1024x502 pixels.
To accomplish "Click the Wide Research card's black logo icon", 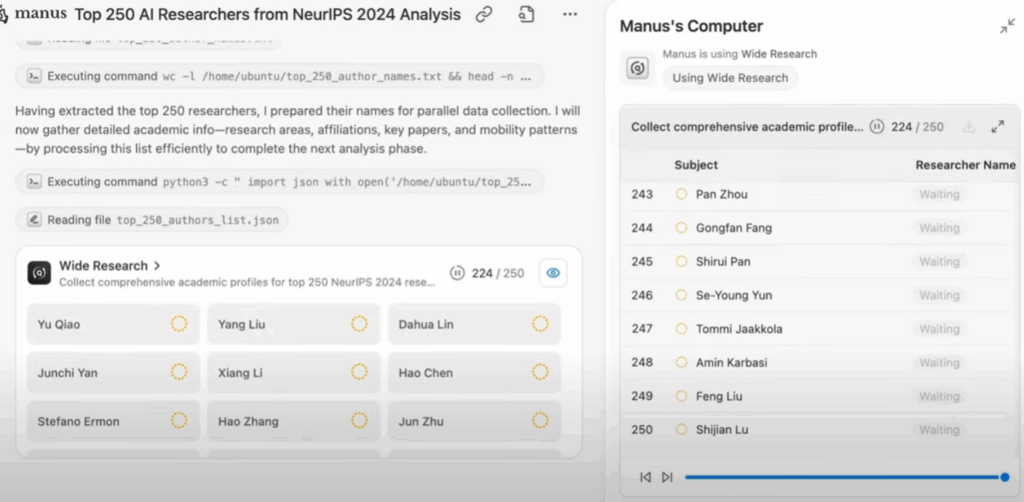I will click(39, 273).
